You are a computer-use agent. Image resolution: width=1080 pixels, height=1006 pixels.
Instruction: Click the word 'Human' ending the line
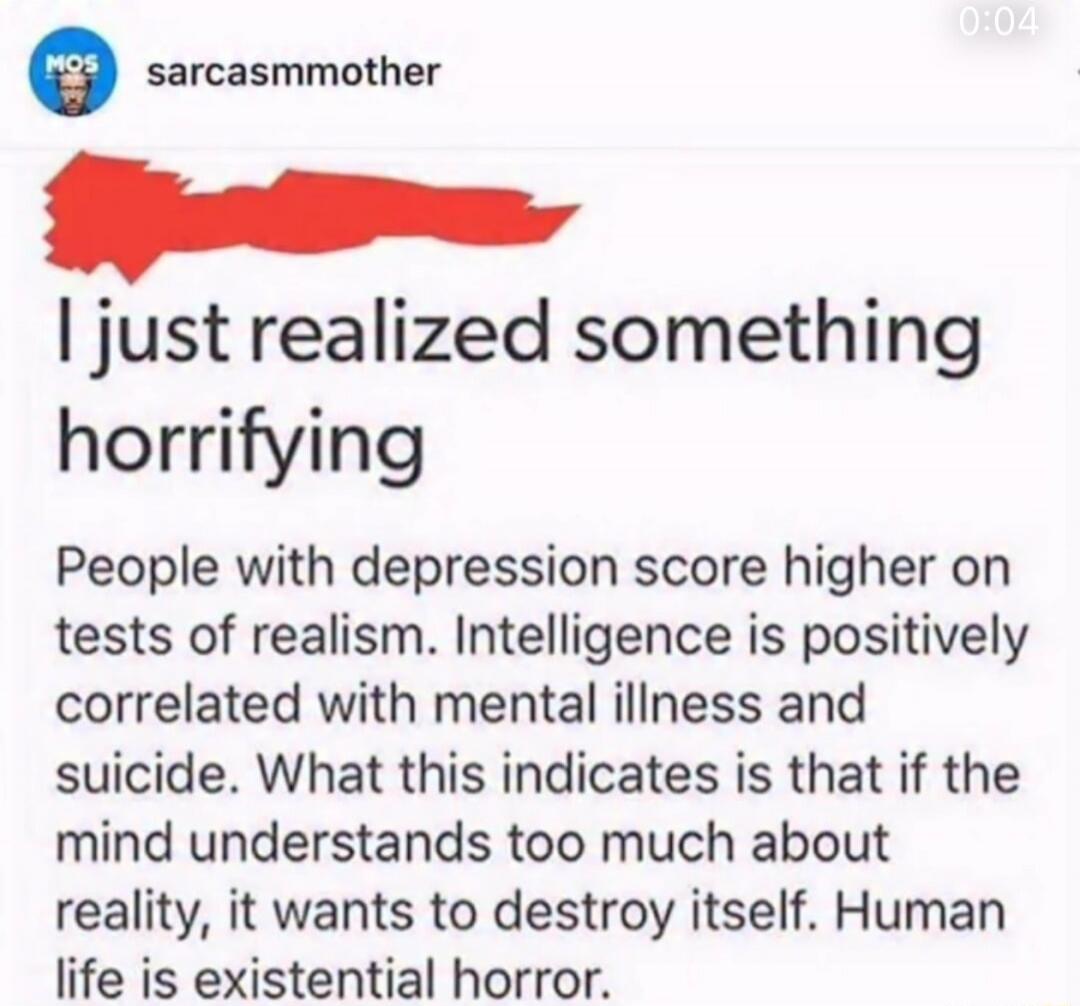tap(921, 910)
